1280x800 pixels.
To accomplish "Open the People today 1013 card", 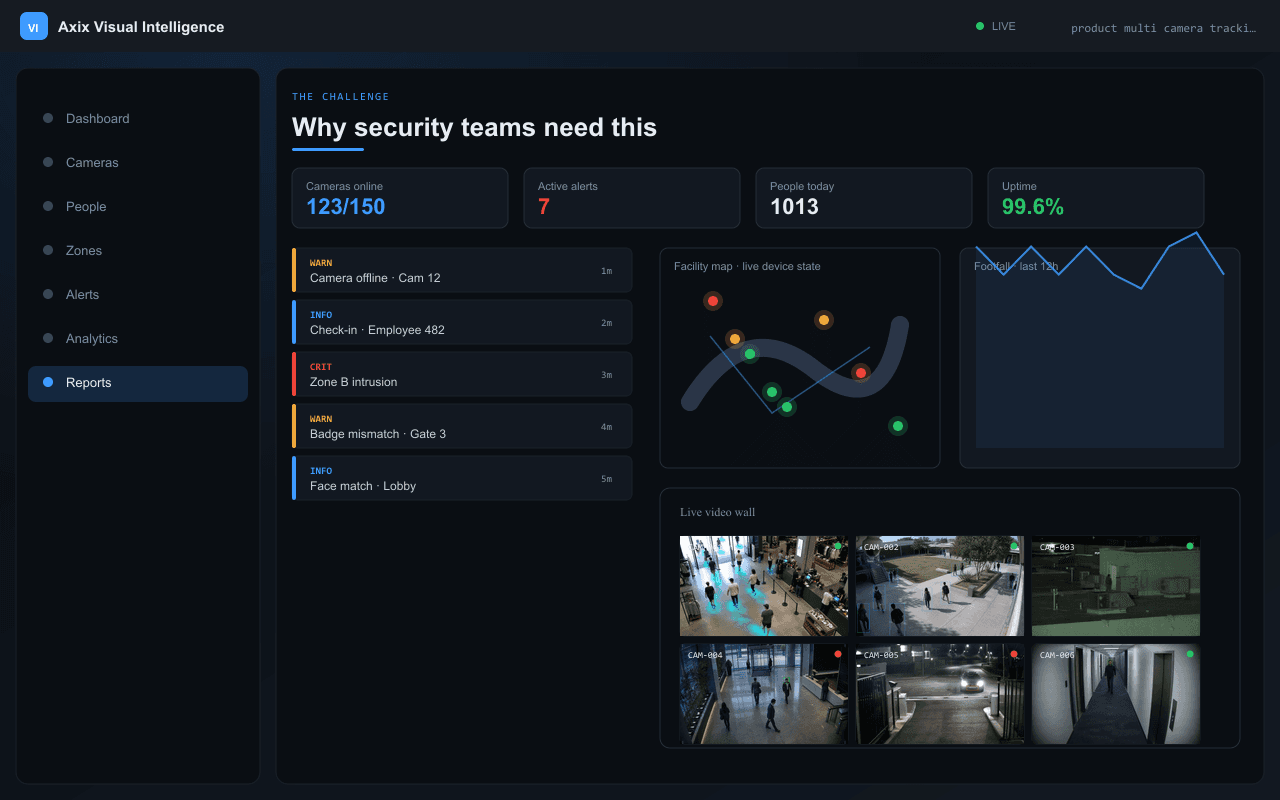I will (x=864, y=198).
